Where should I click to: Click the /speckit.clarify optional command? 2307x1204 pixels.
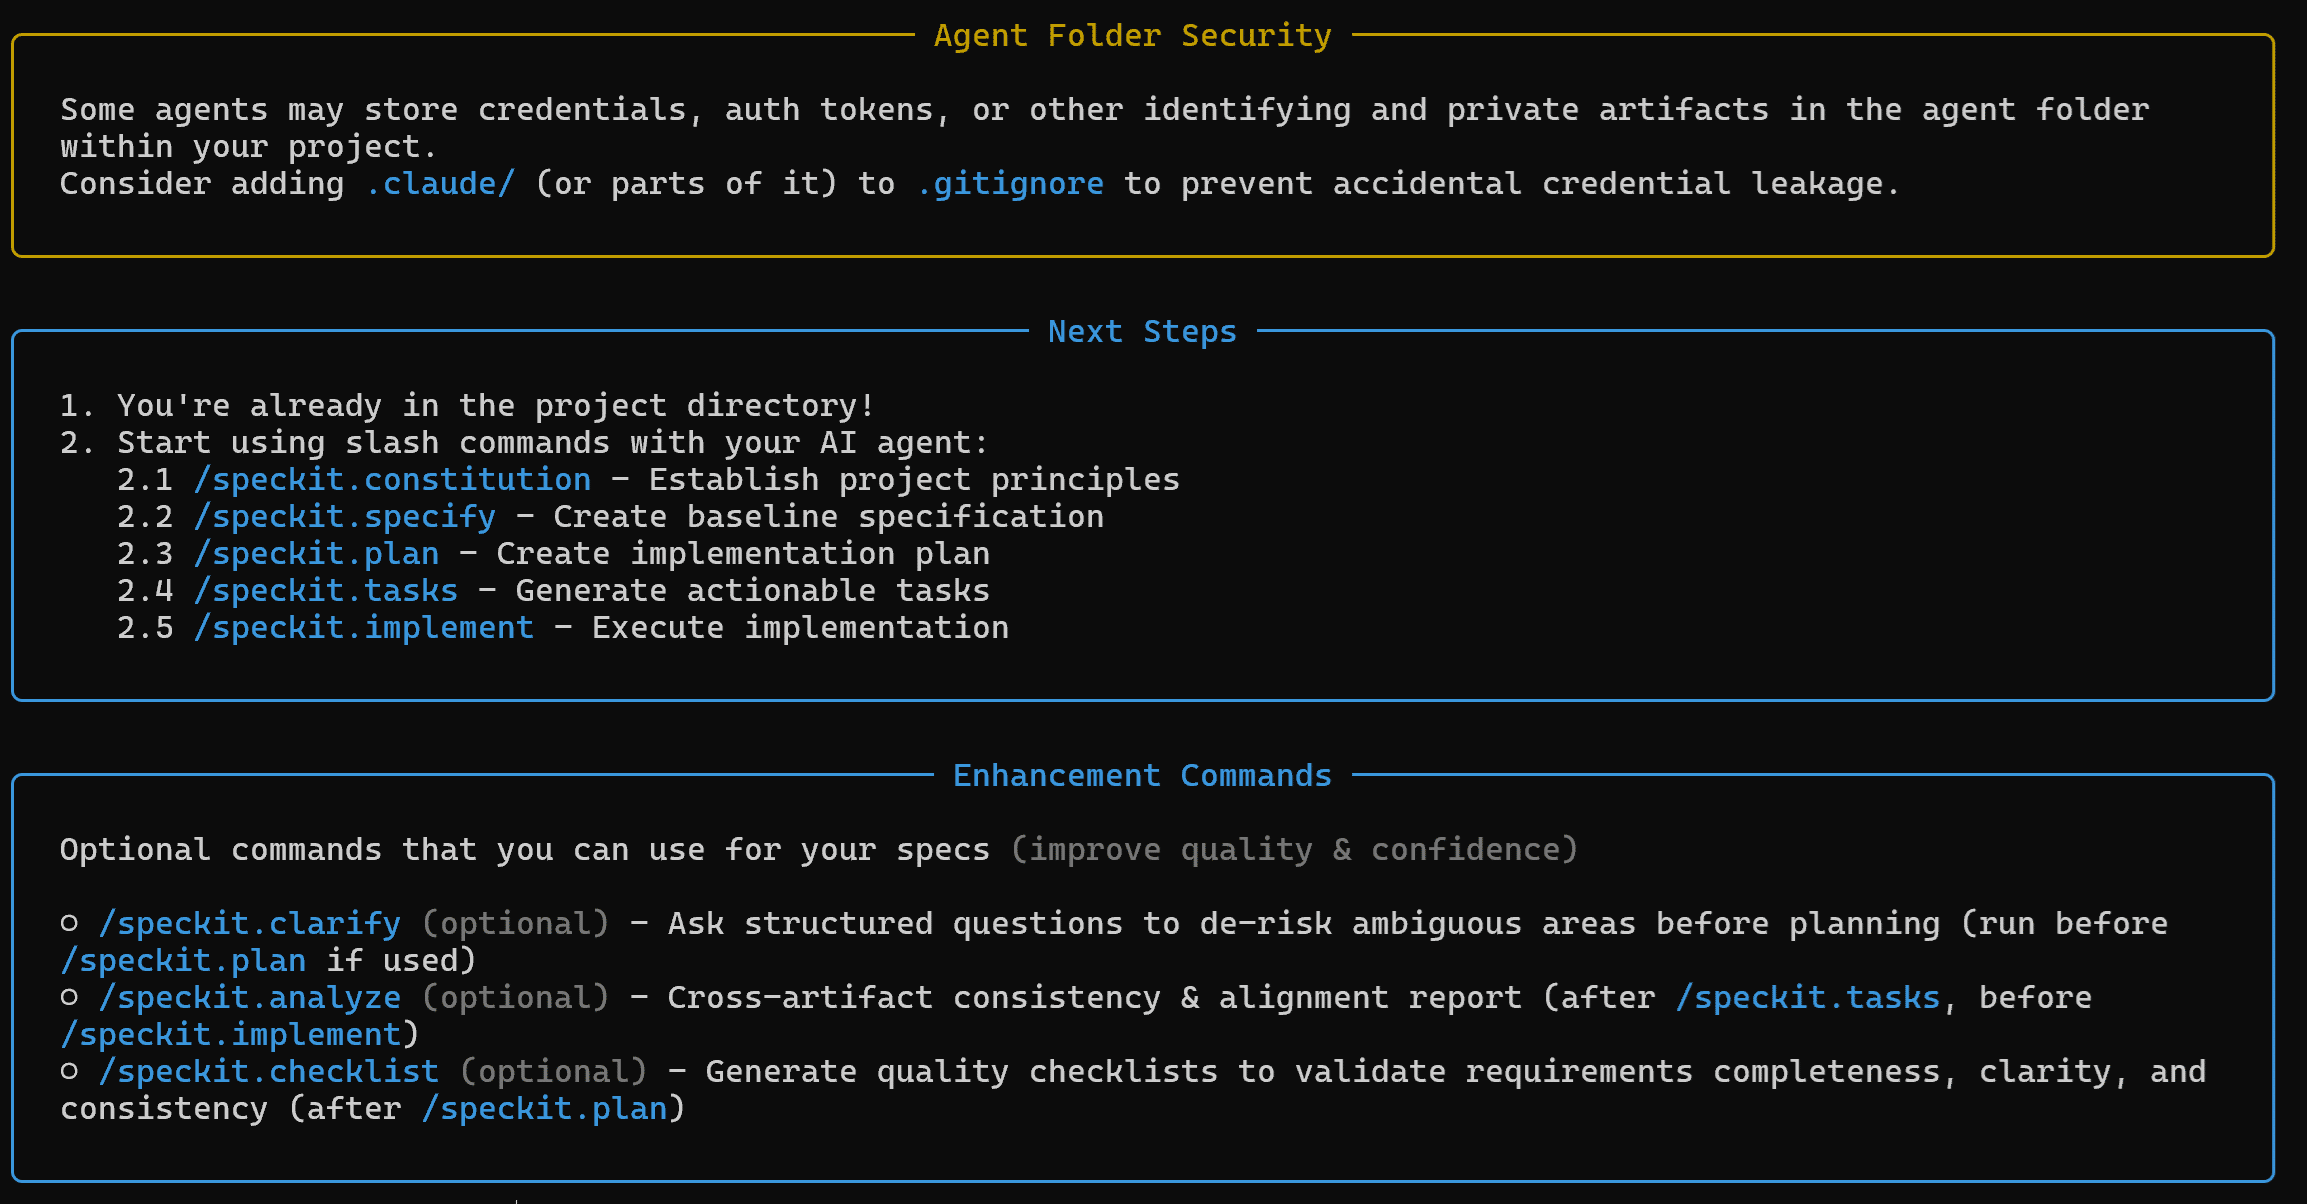[249, 924]
